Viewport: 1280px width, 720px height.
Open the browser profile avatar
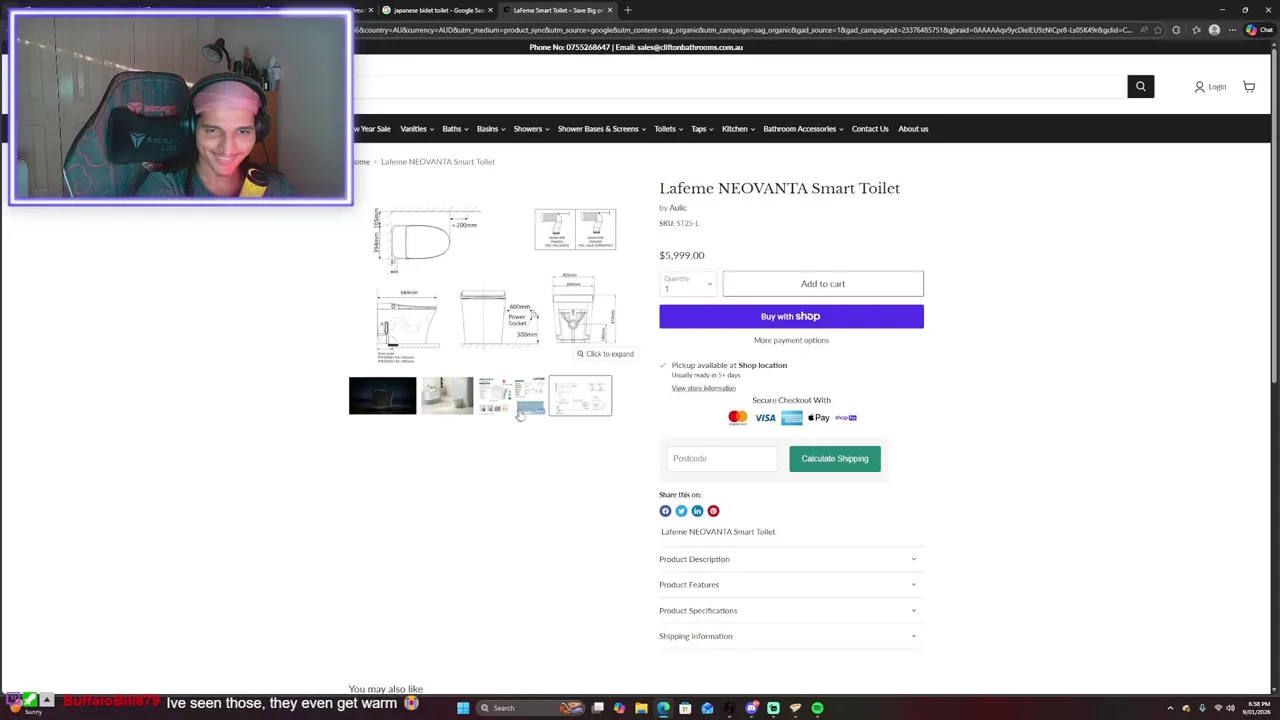[1214, 30]
